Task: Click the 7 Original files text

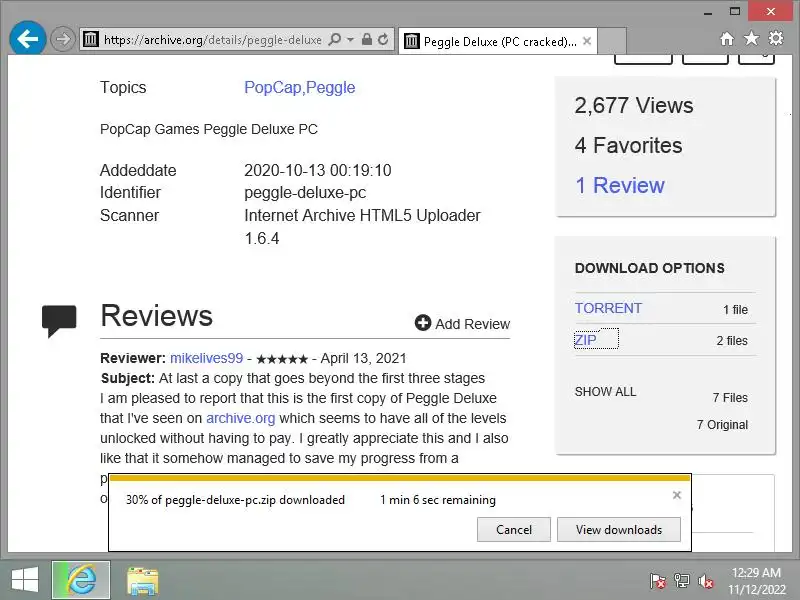Action: 722,424
